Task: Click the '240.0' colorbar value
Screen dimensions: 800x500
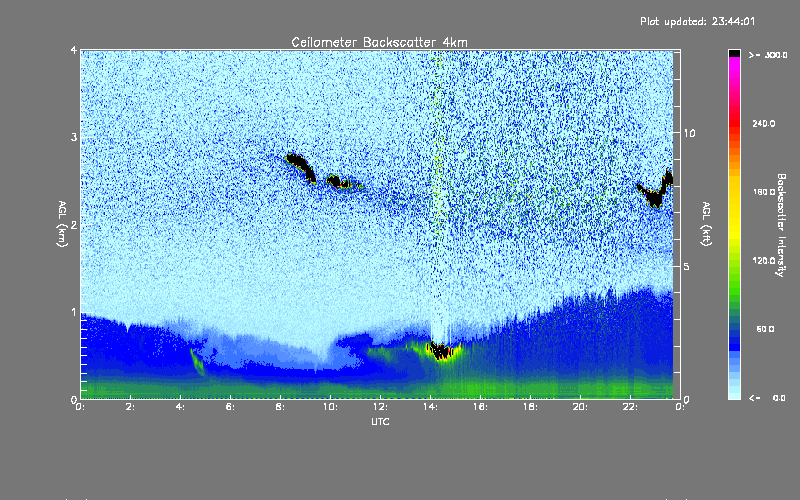Action: point(764,124)
